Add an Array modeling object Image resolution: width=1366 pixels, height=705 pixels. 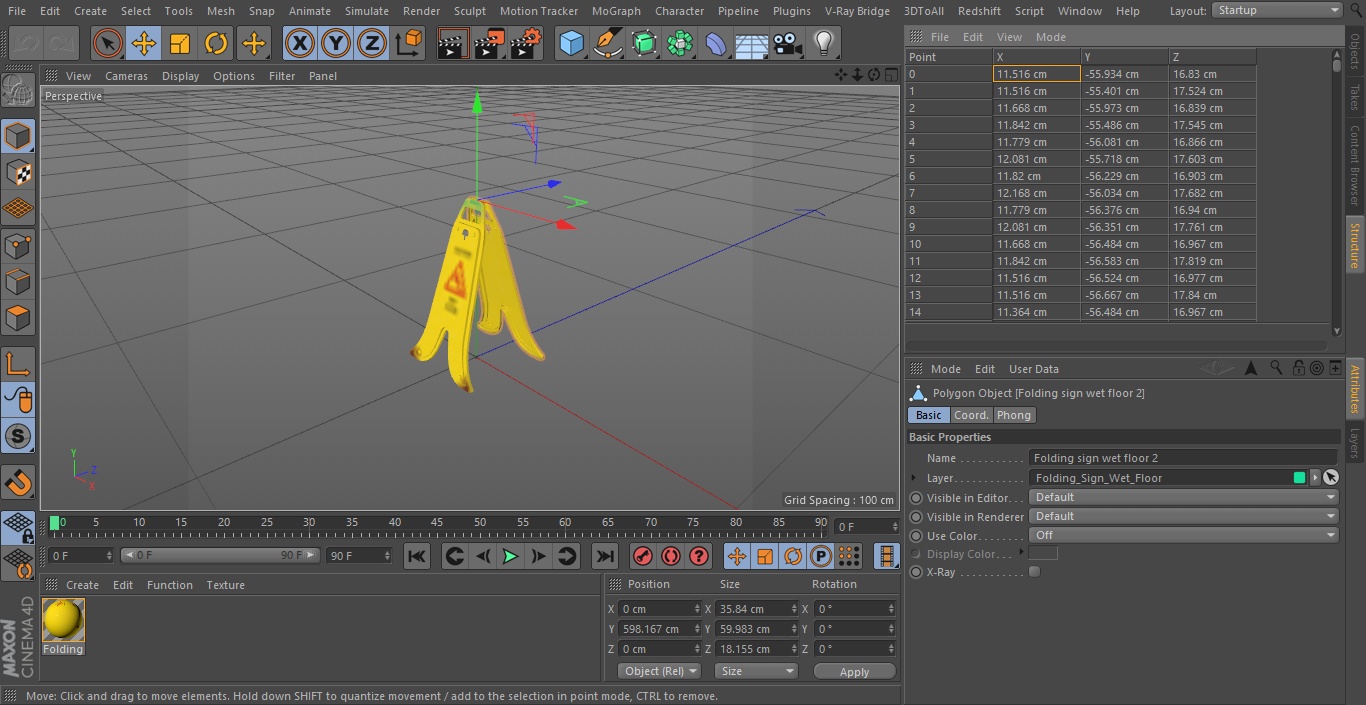pos(680,43)
